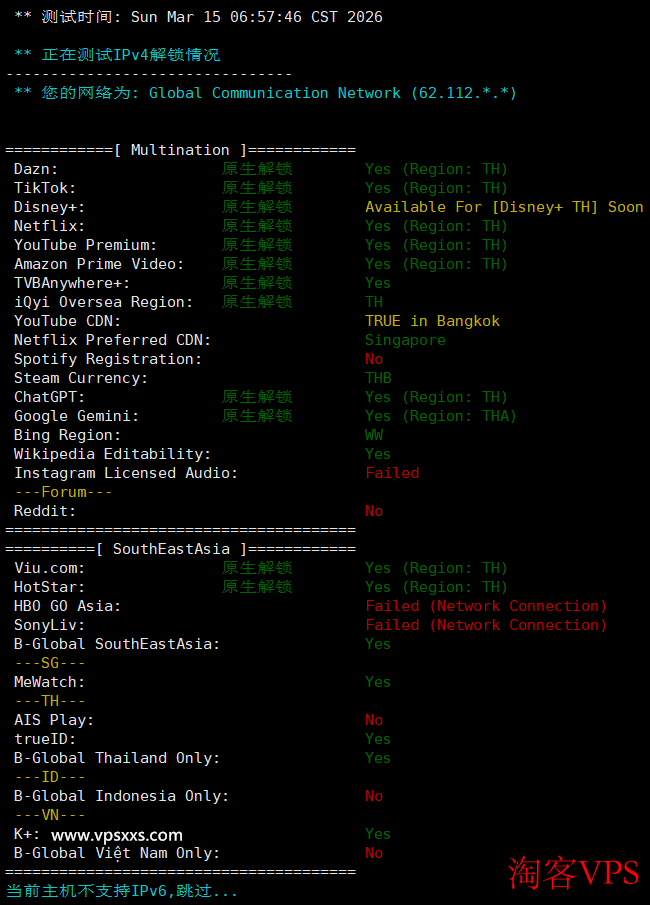Click the Dazn service label
Screen dimensions: 650x905
(x=36, y=169)
